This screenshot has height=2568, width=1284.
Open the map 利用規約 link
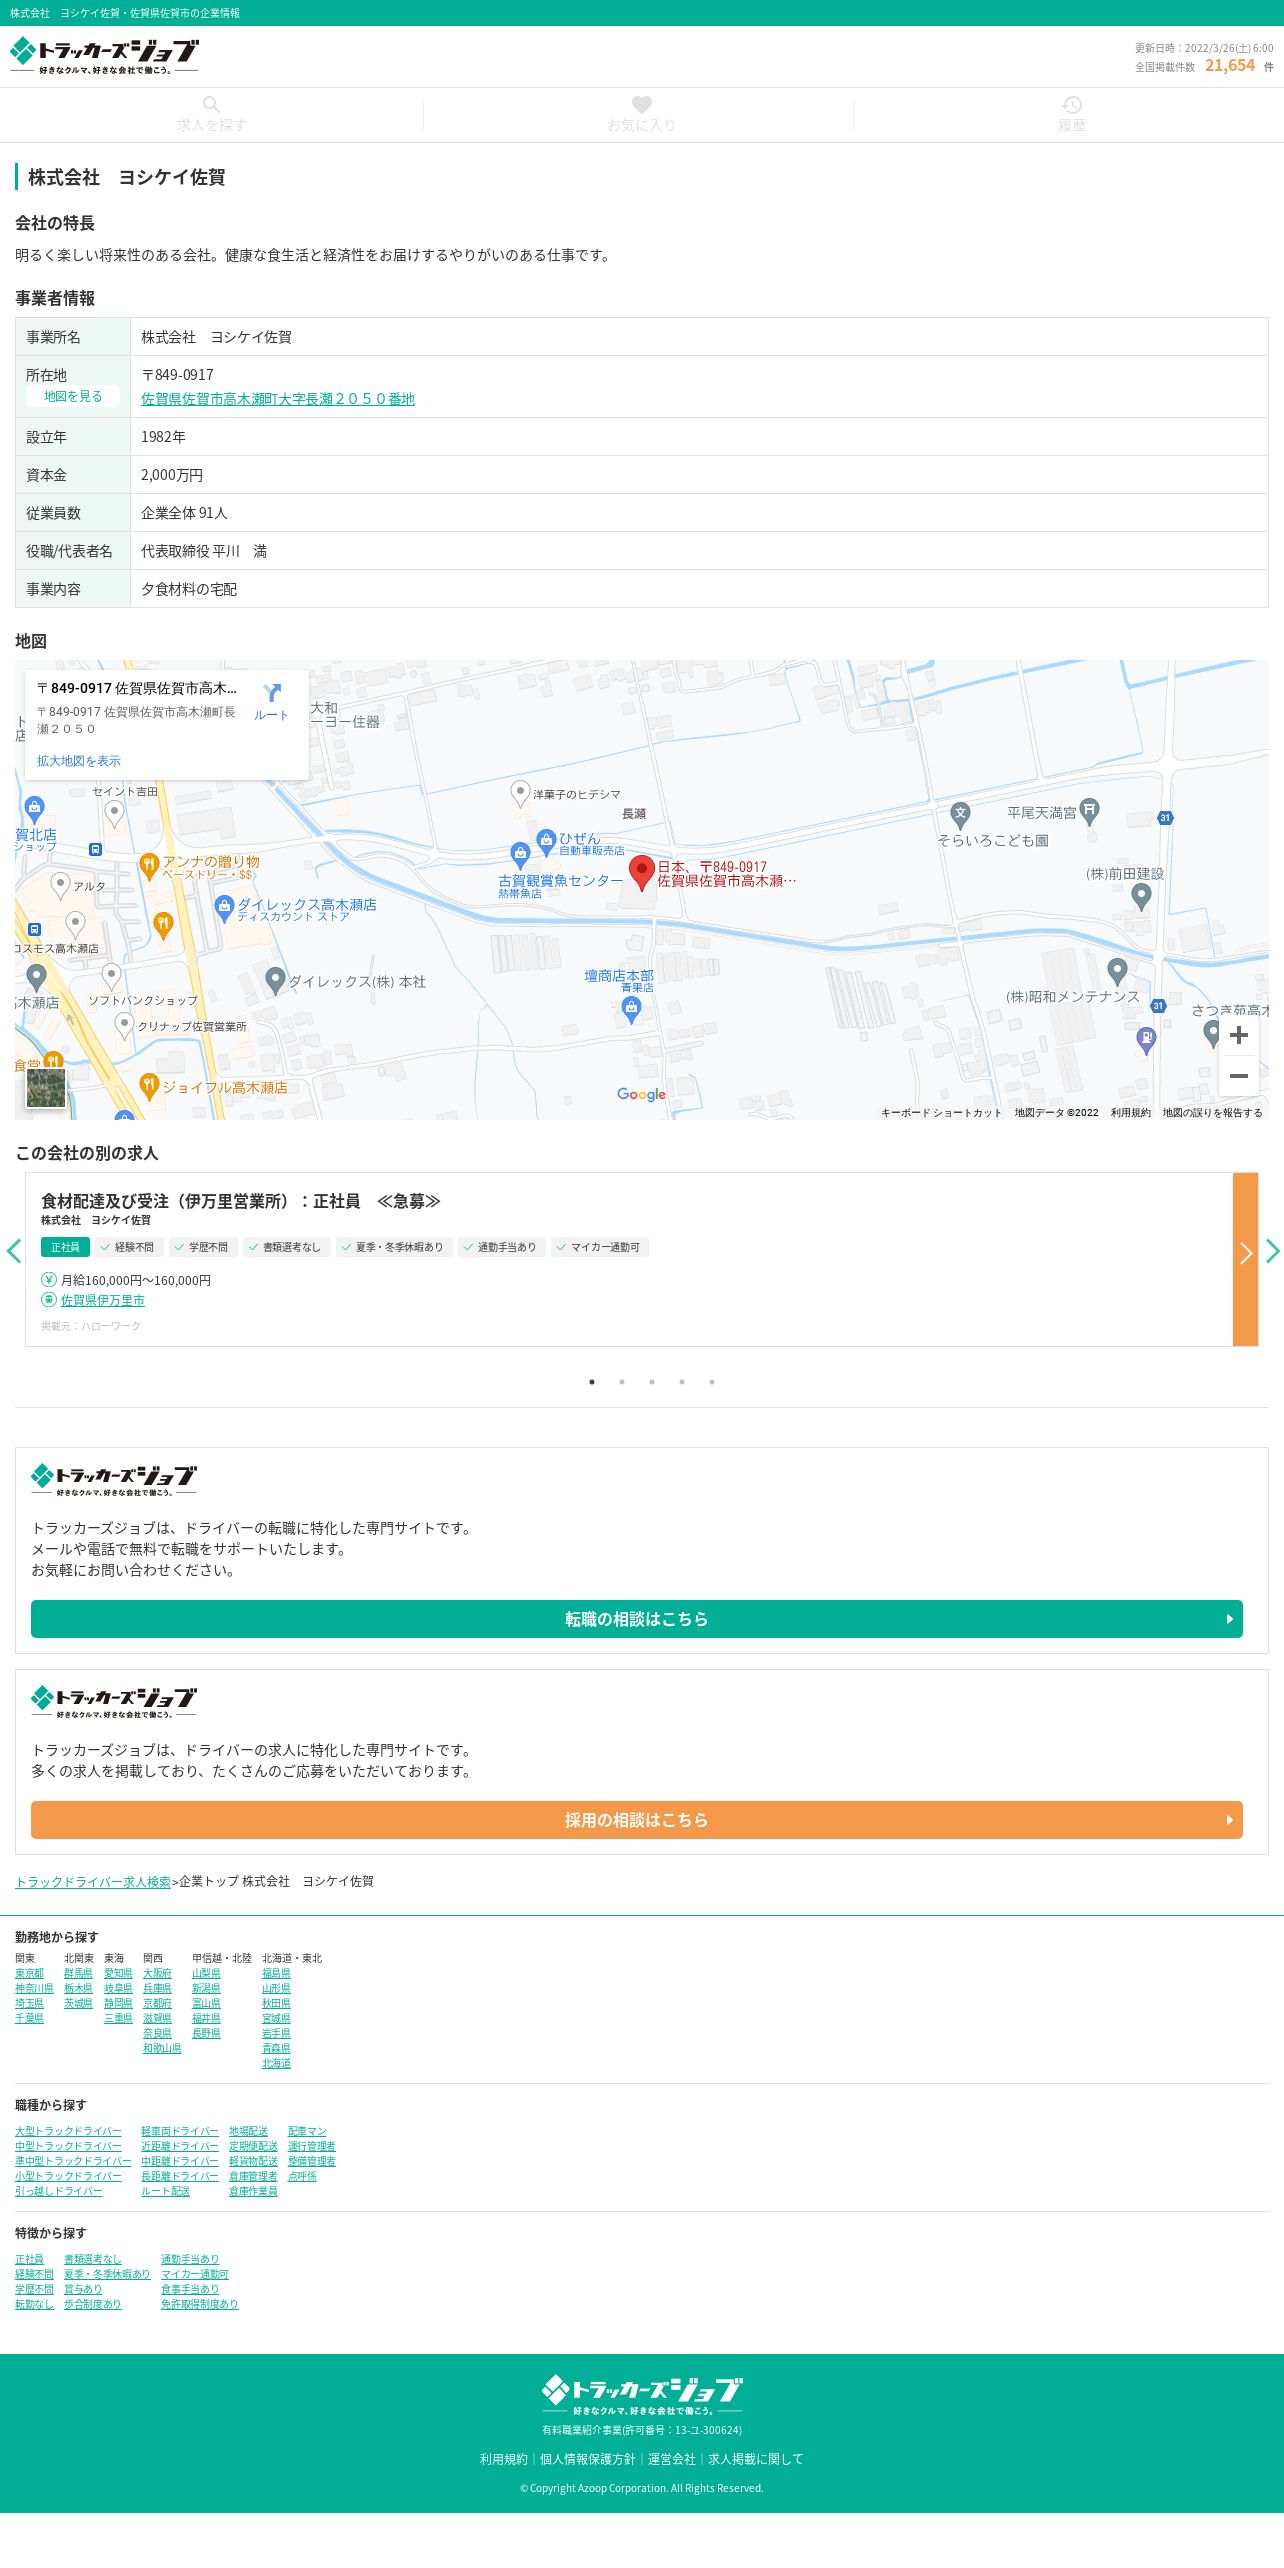tap(1130, 1112)
